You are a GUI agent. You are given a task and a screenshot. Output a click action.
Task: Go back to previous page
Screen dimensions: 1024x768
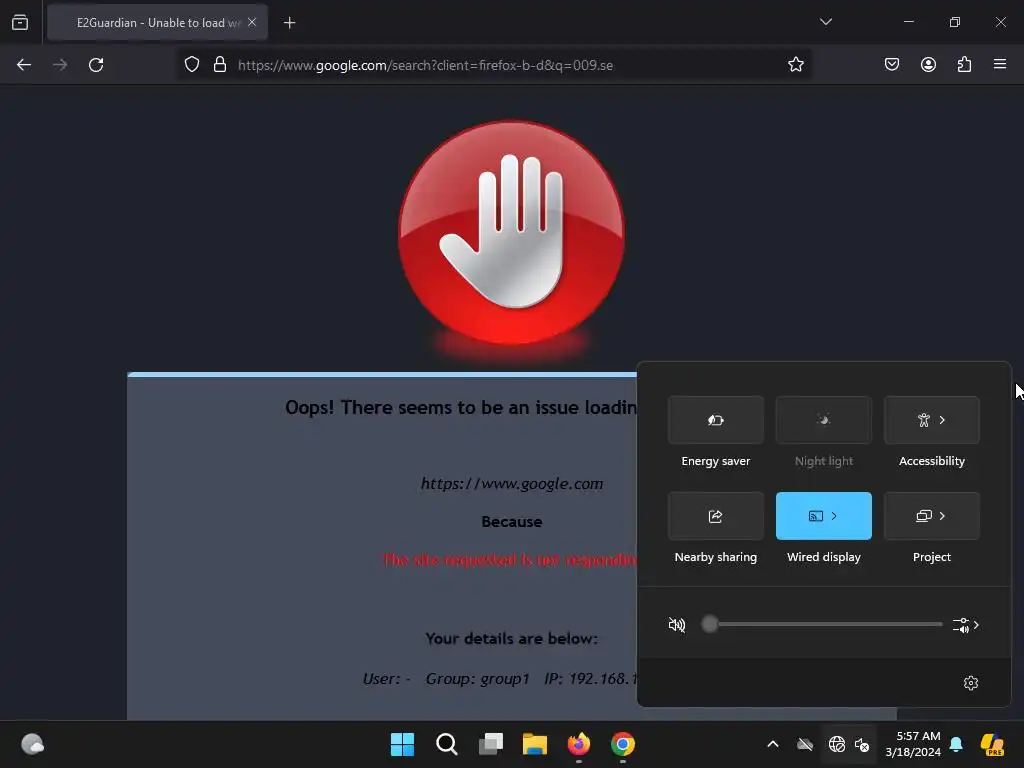coord(24,65)
